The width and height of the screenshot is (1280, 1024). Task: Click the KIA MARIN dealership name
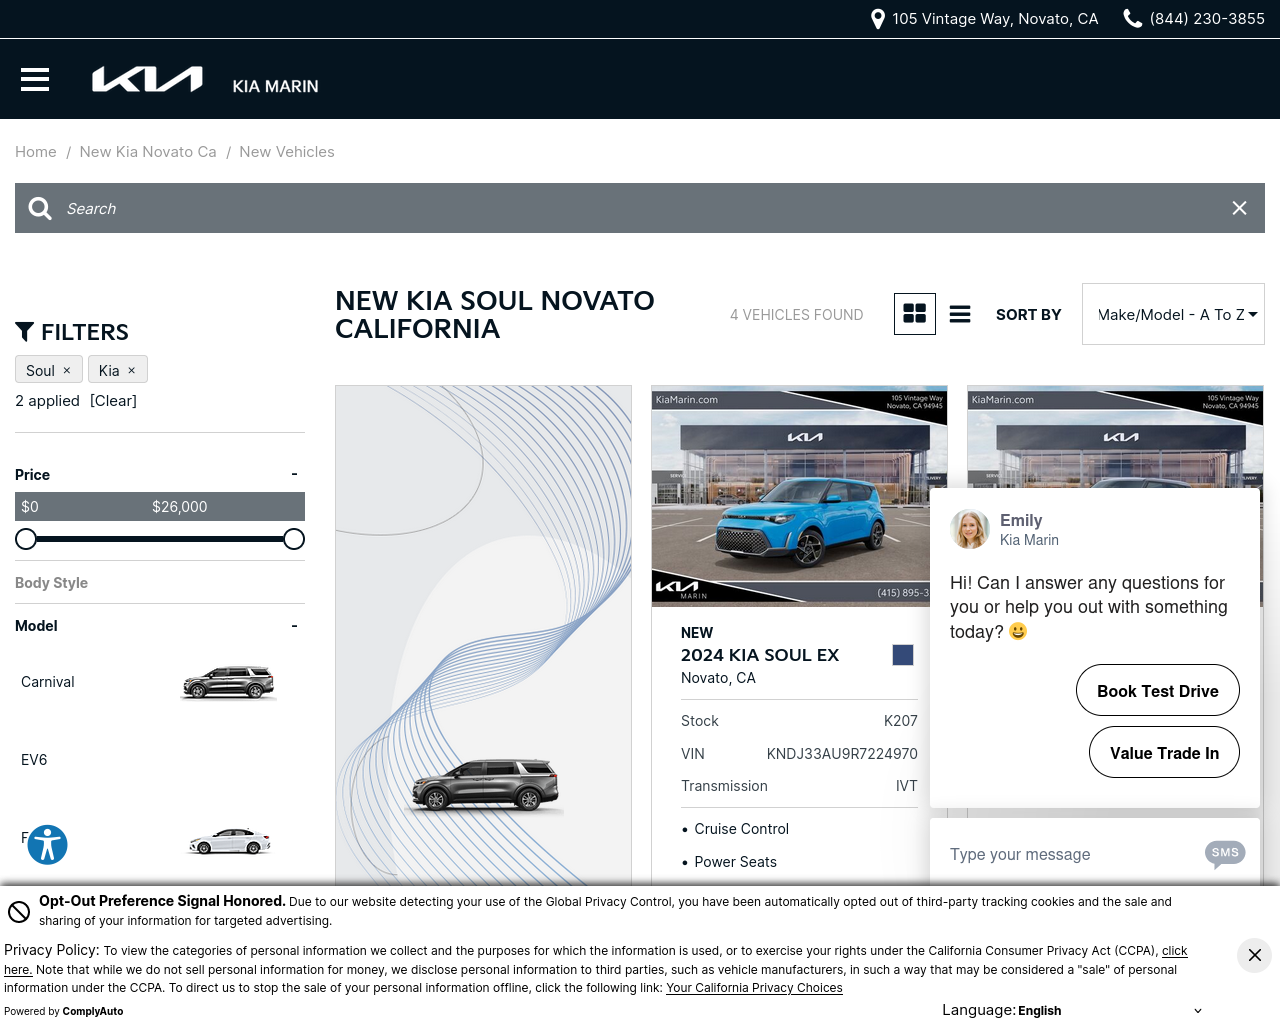pos(275,87)
